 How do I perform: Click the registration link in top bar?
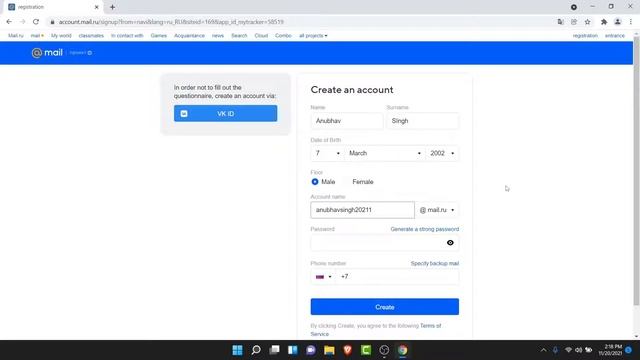click(585, 36)
